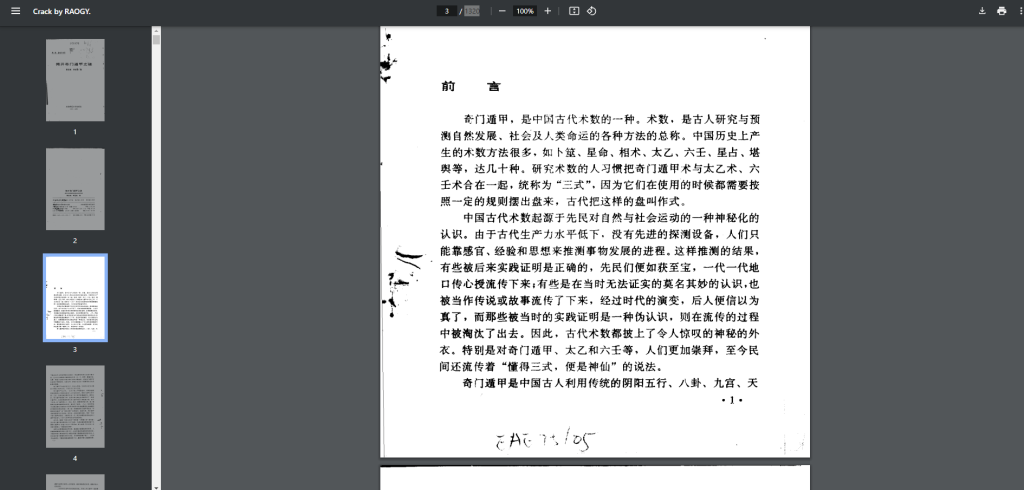Click the paragraph starting '奇门遁甲，是中国古代术数'
Viewport: 1024px width, 490px height.
[x=600, y=161]
